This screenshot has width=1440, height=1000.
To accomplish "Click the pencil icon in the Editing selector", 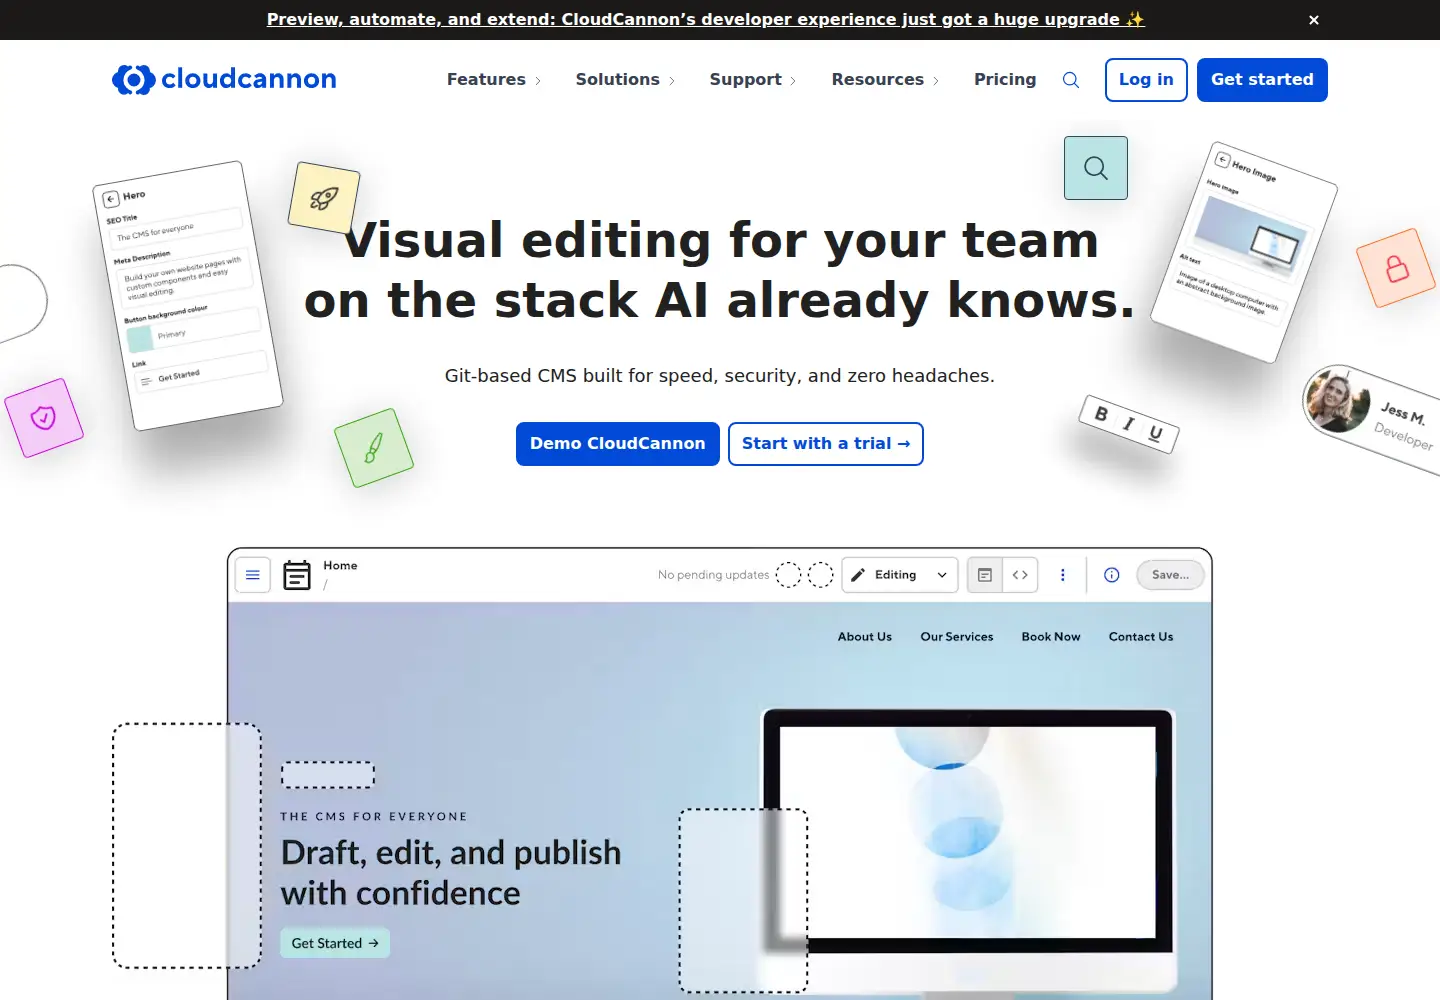I will (858, 575).
